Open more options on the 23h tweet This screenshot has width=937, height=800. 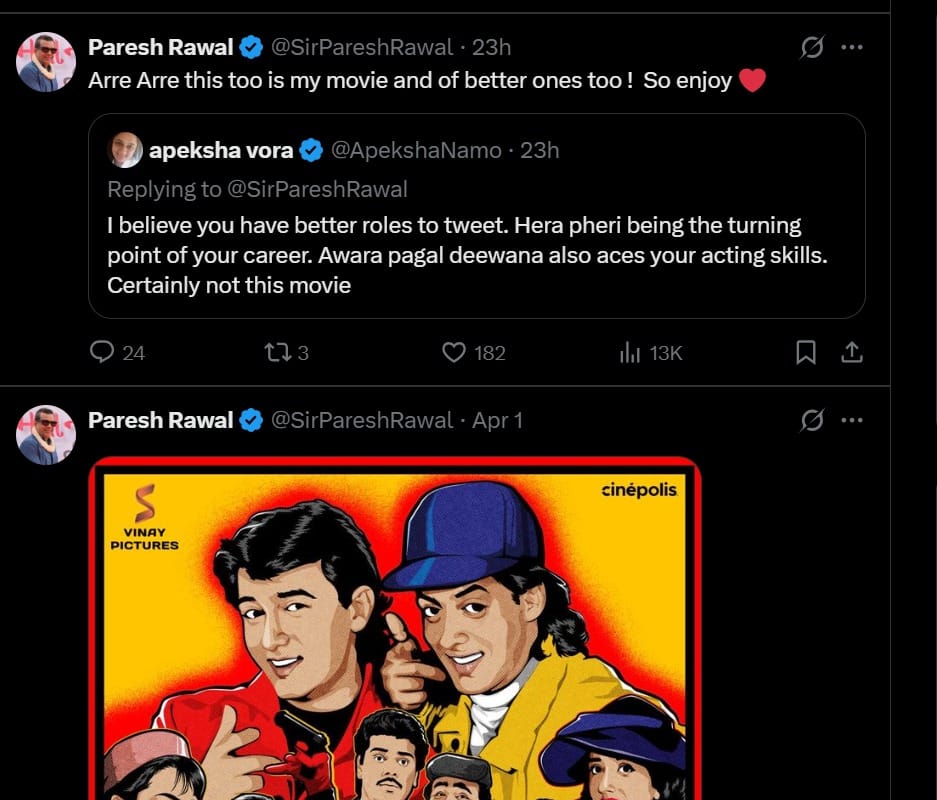pyautogui.click(x=852, y=47)
